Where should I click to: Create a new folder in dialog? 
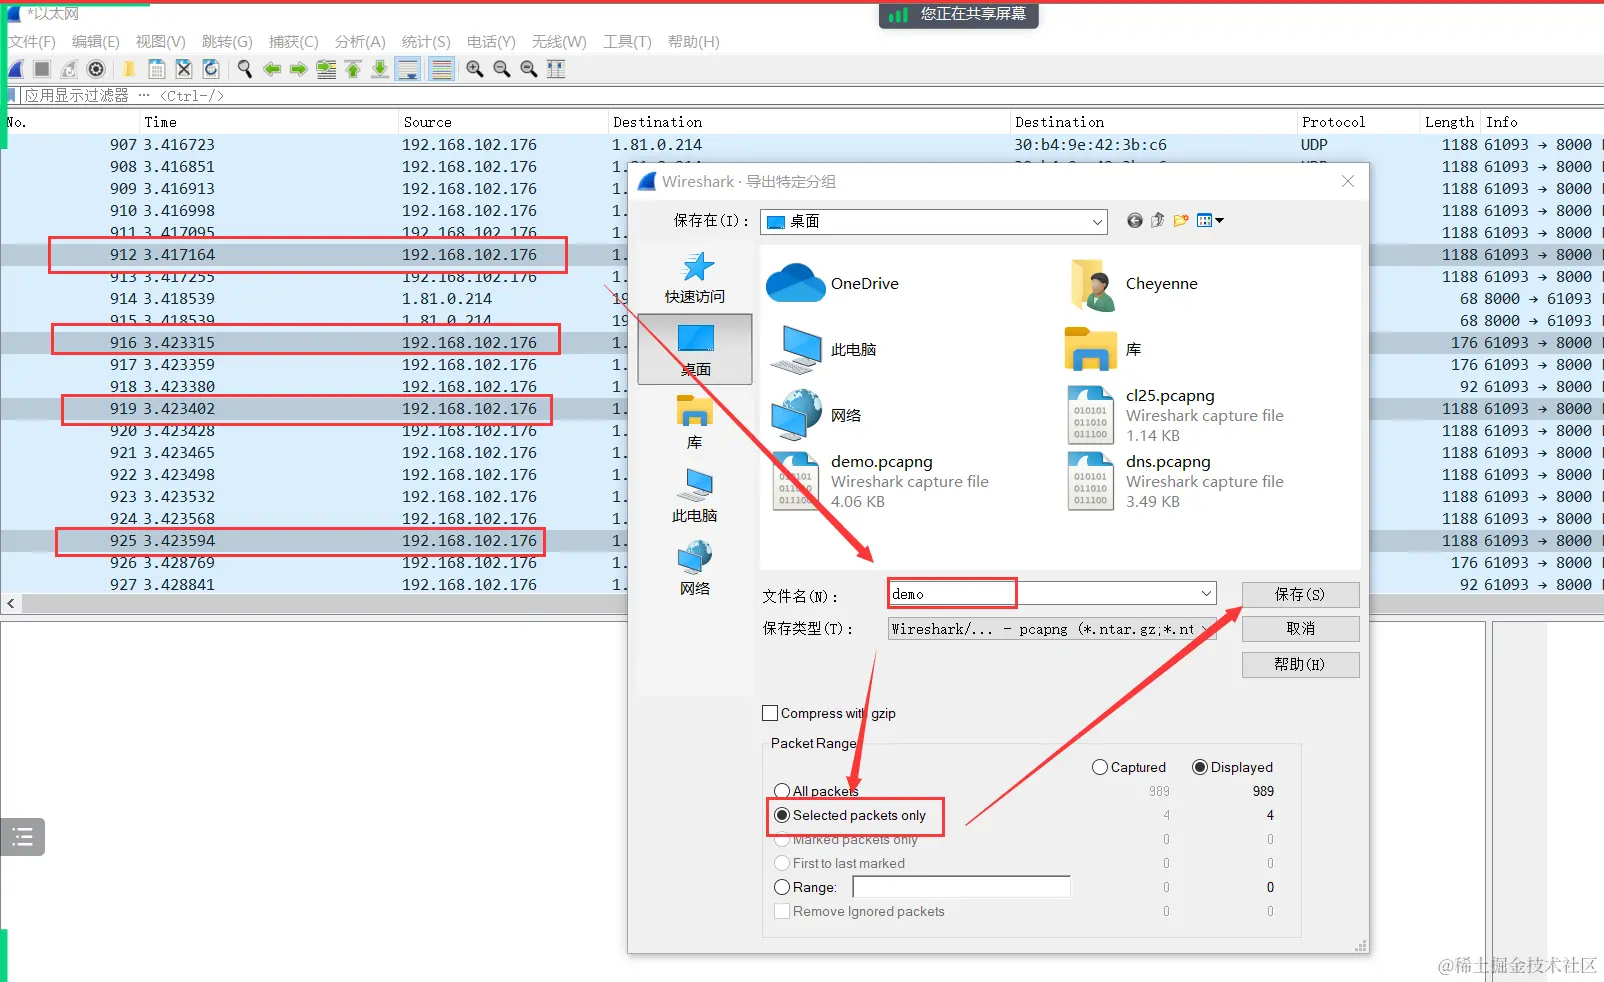(x=1181, y=221)
